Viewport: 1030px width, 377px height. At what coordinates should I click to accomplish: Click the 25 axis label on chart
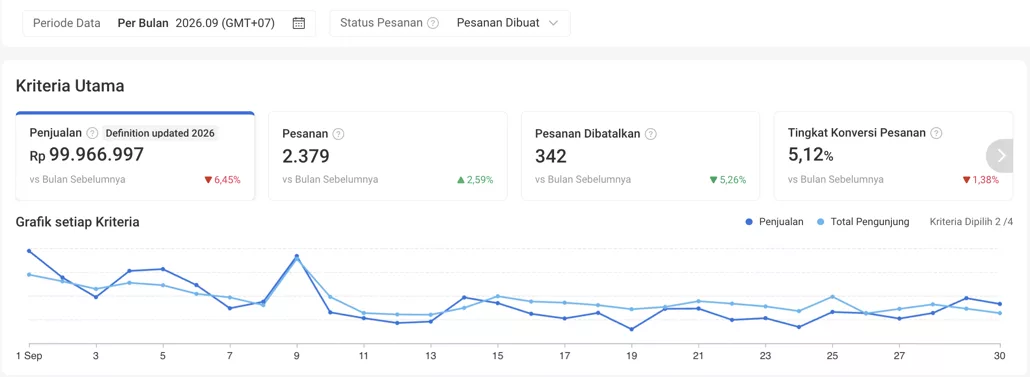[x=832, y=355]
